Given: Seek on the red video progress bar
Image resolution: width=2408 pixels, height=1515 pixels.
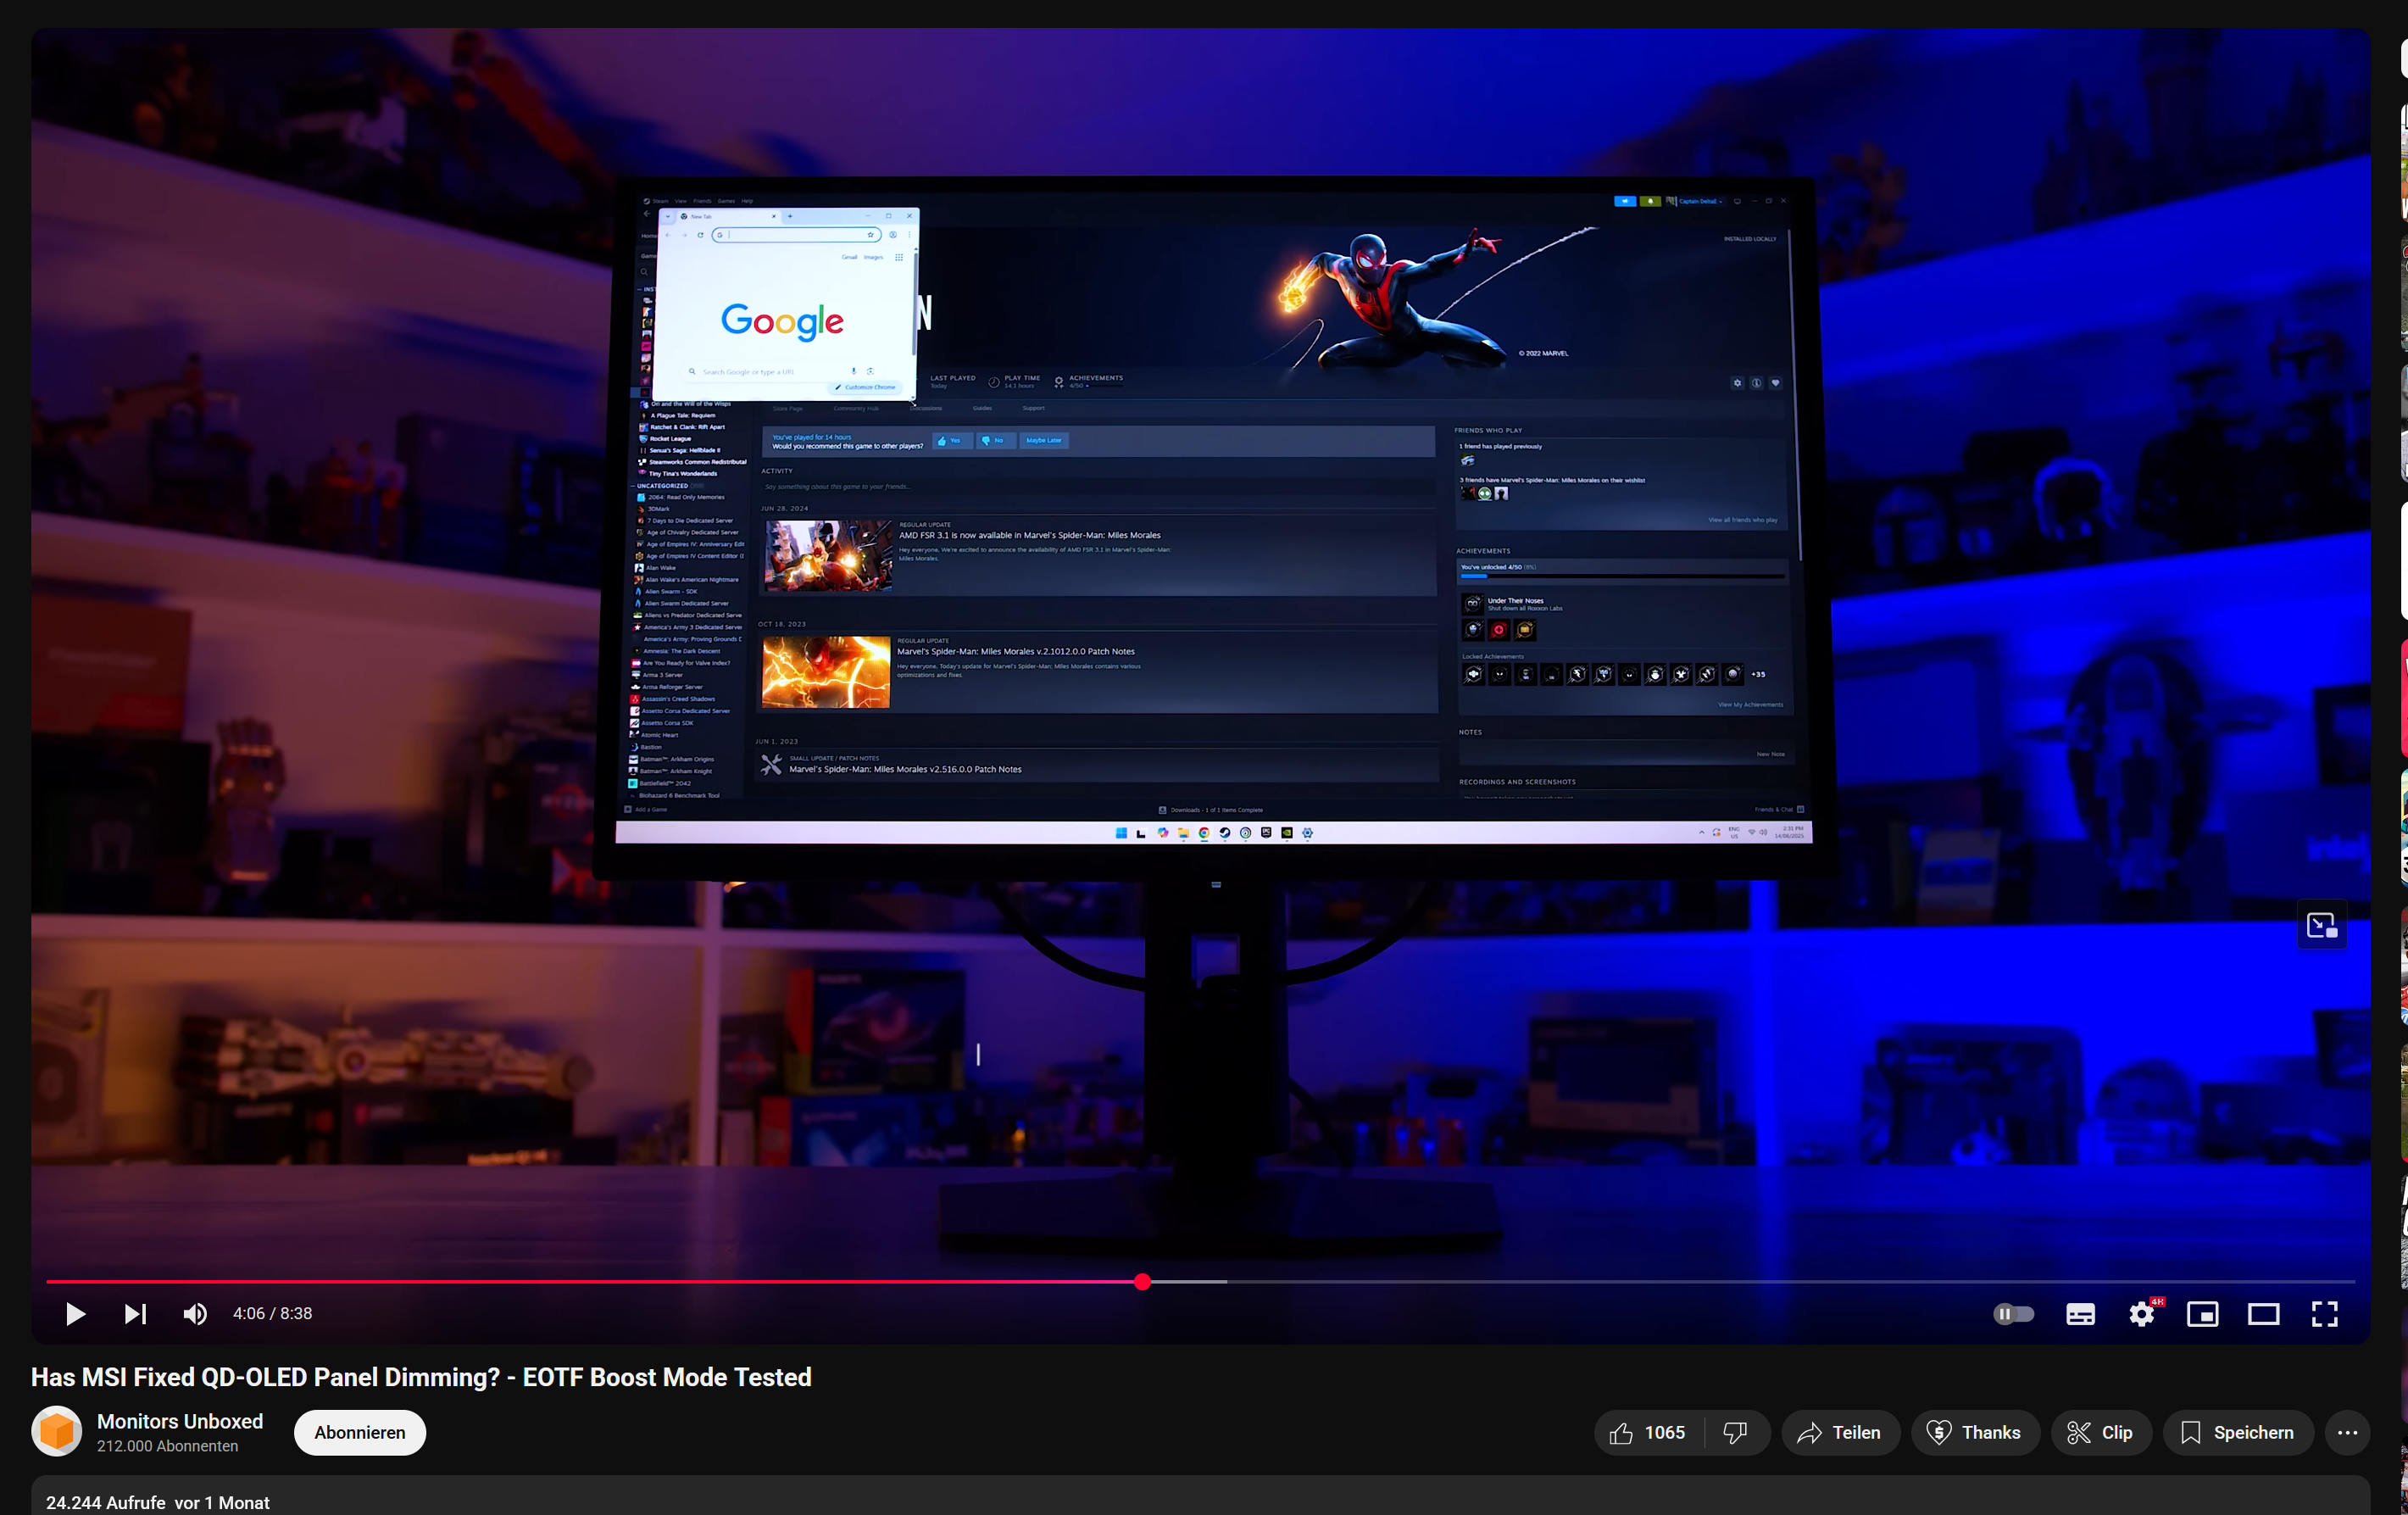Looking at the screenshot, I should [600, 1281].
